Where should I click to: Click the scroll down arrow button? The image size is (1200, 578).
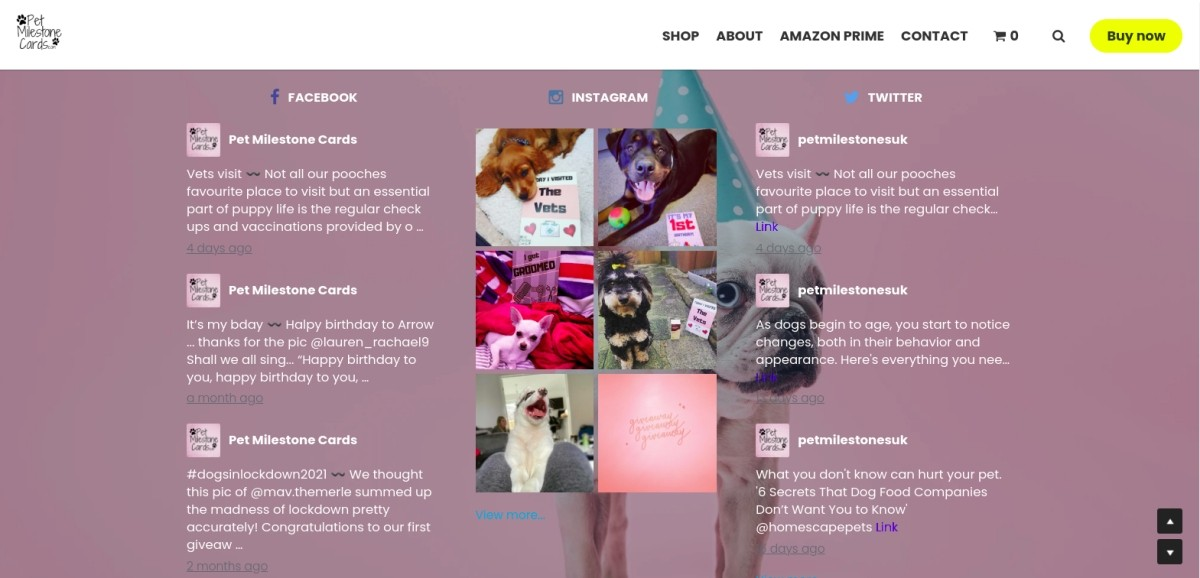tap(1170, 551)
